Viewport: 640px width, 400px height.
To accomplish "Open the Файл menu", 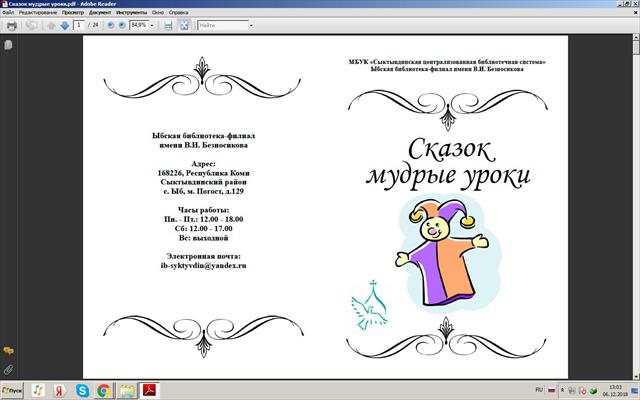I will (8, 13).
